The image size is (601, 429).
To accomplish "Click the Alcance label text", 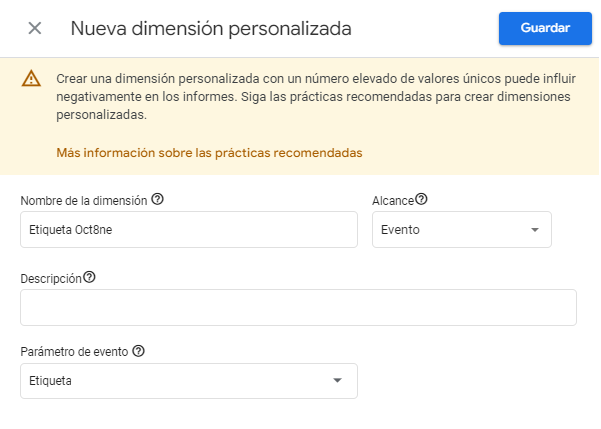I will (x=393, y=200).
